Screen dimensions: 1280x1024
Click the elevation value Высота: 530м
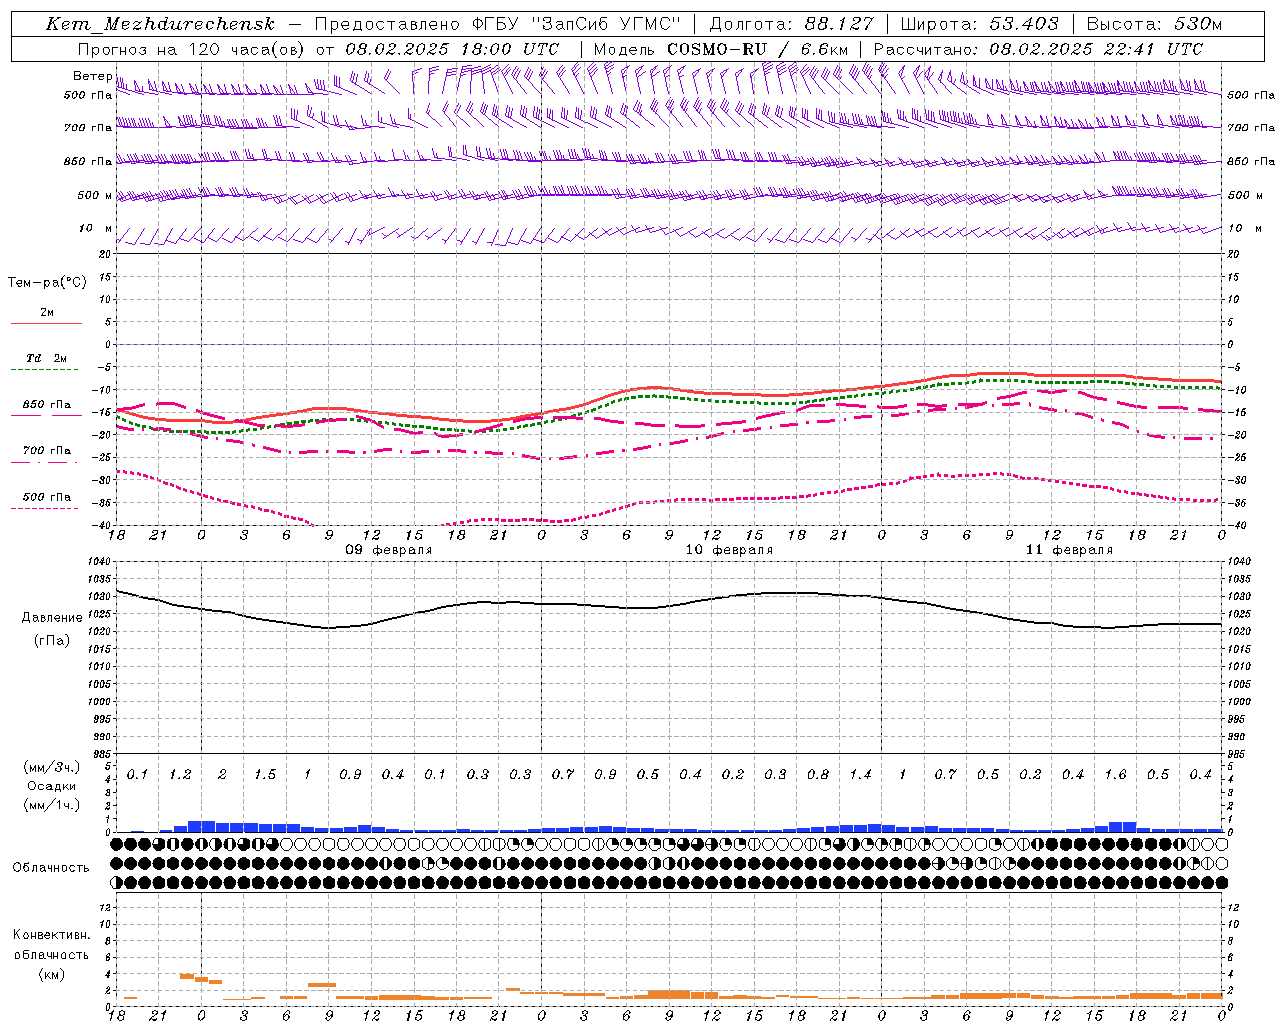1154,24
